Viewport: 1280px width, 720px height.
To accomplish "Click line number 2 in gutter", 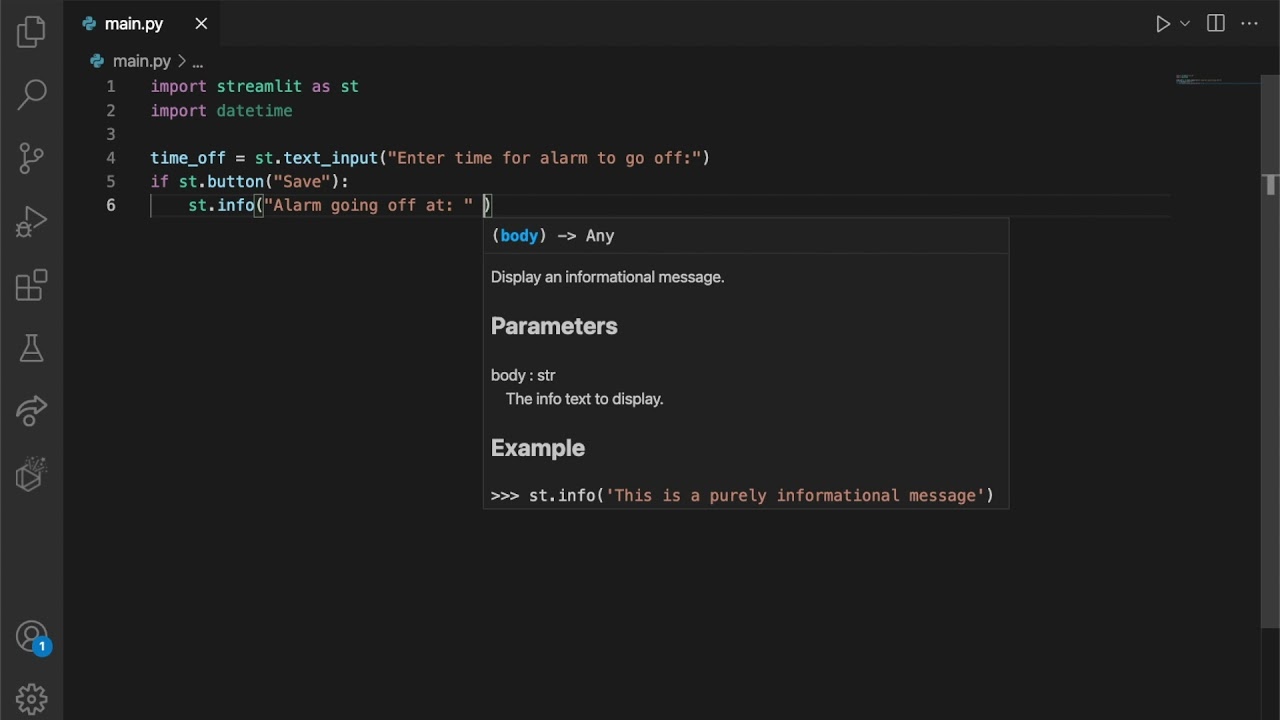I will (x=111, y=111).
